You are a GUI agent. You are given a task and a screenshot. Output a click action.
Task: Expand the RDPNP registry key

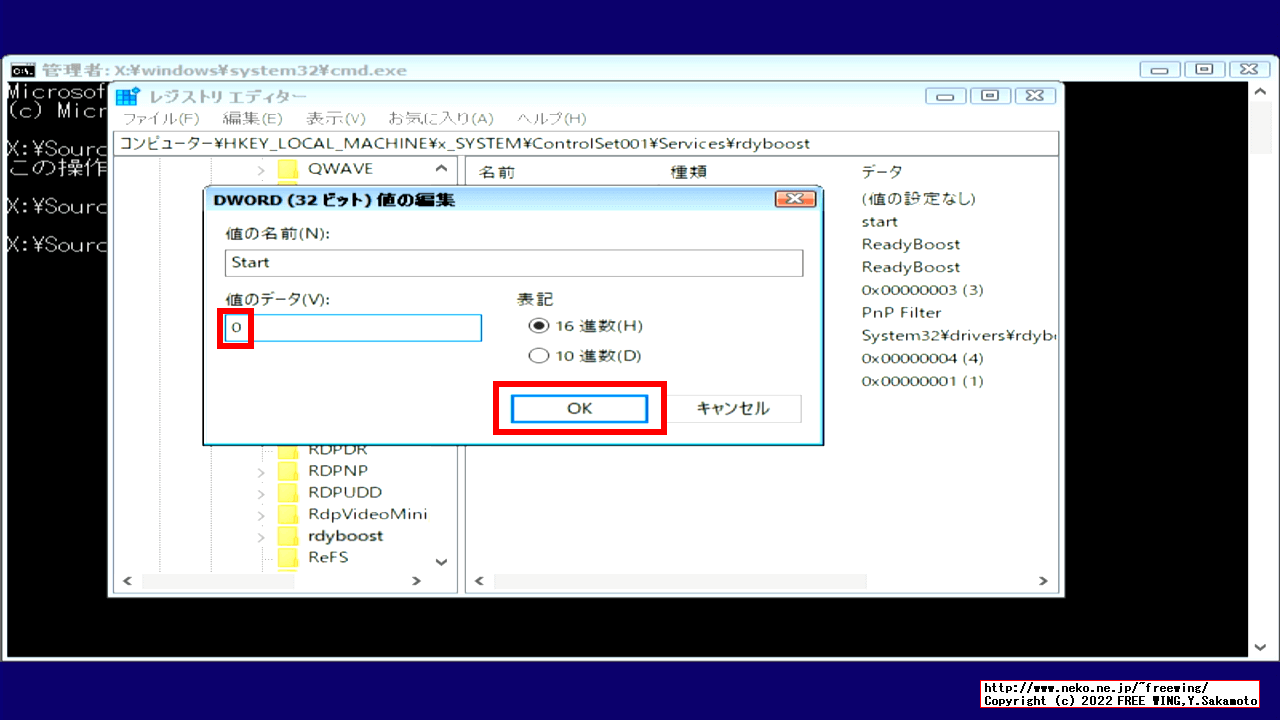click(x=261, y=470)
